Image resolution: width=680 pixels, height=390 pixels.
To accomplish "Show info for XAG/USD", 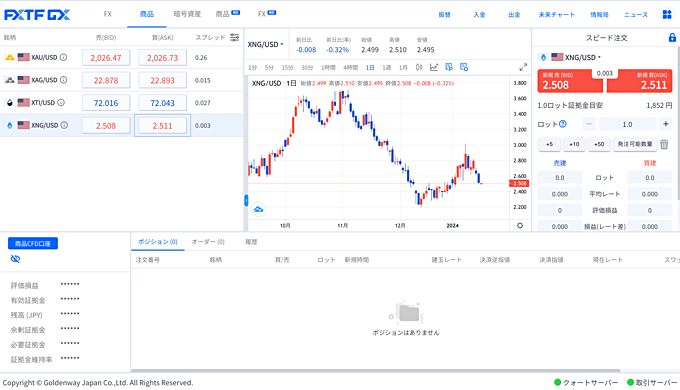I will [x=63, y=80].
